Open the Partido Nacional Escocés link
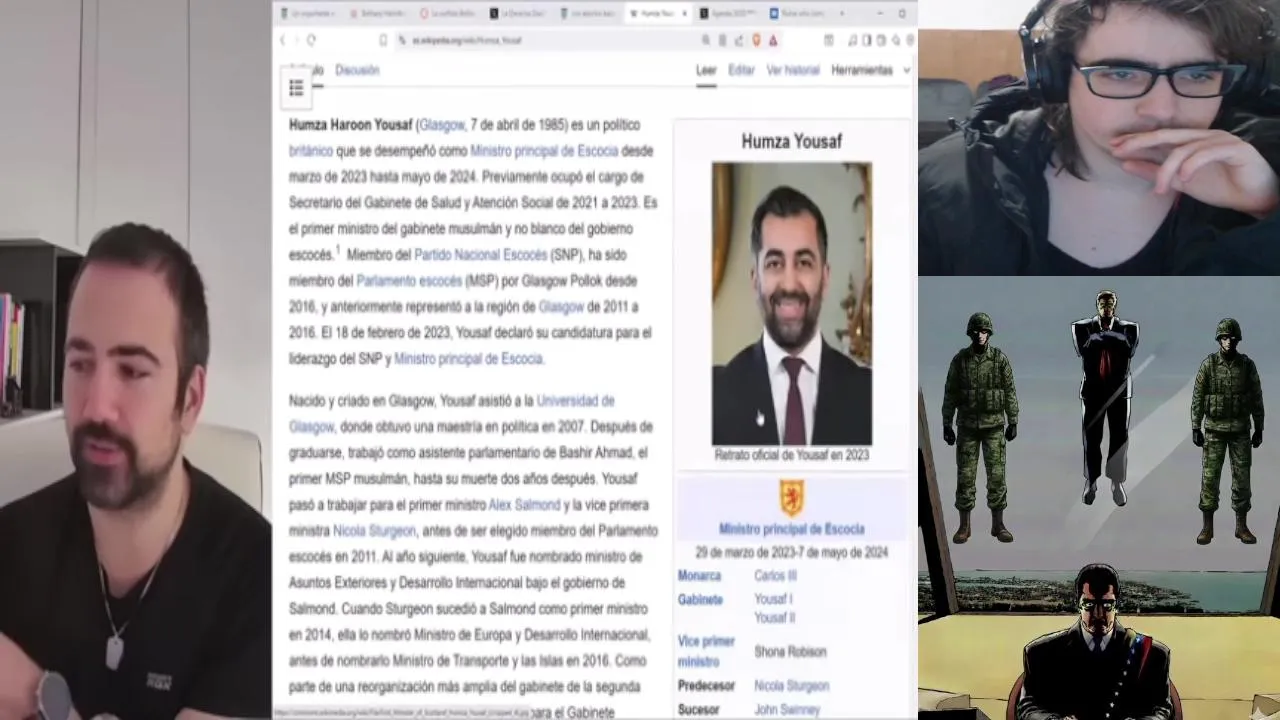This screenshot has height=720, width=1280. [x=481, y=255]
